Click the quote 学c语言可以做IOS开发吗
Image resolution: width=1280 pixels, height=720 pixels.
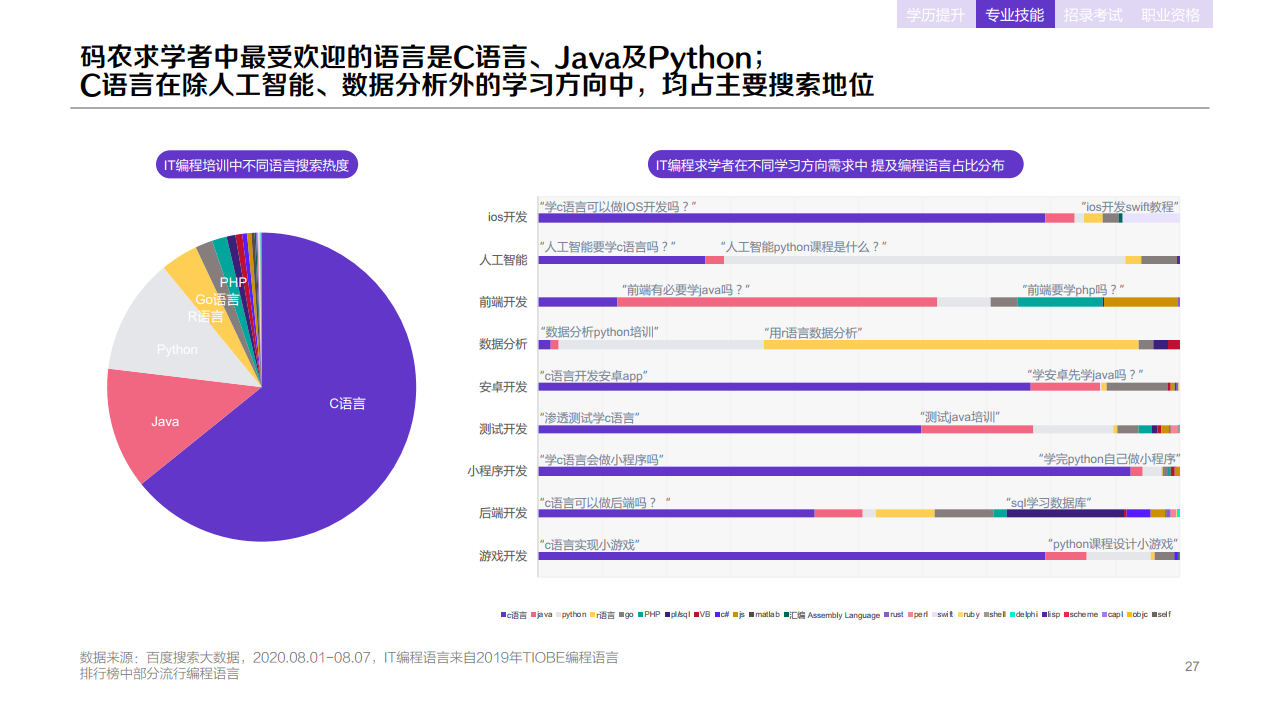click(616, 204)
